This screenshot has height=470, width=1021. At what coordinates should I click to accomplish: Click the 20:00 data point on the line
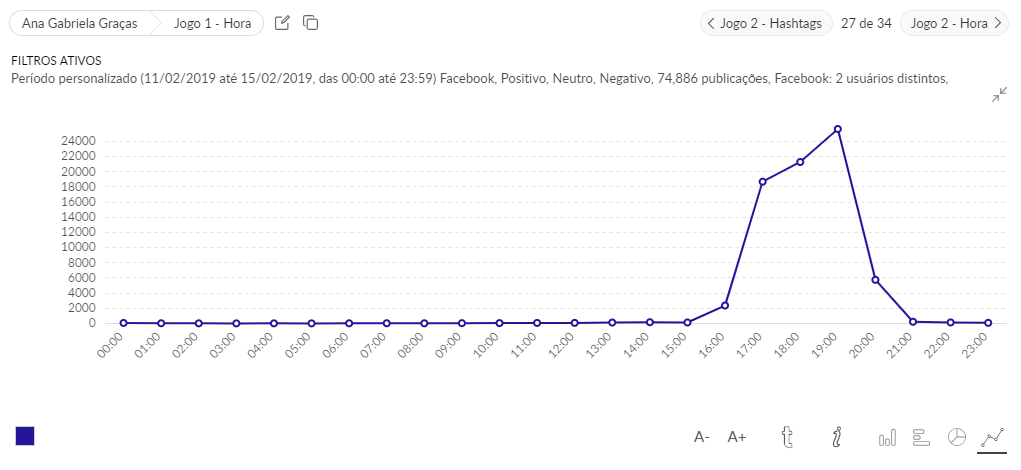pos(875,280)
